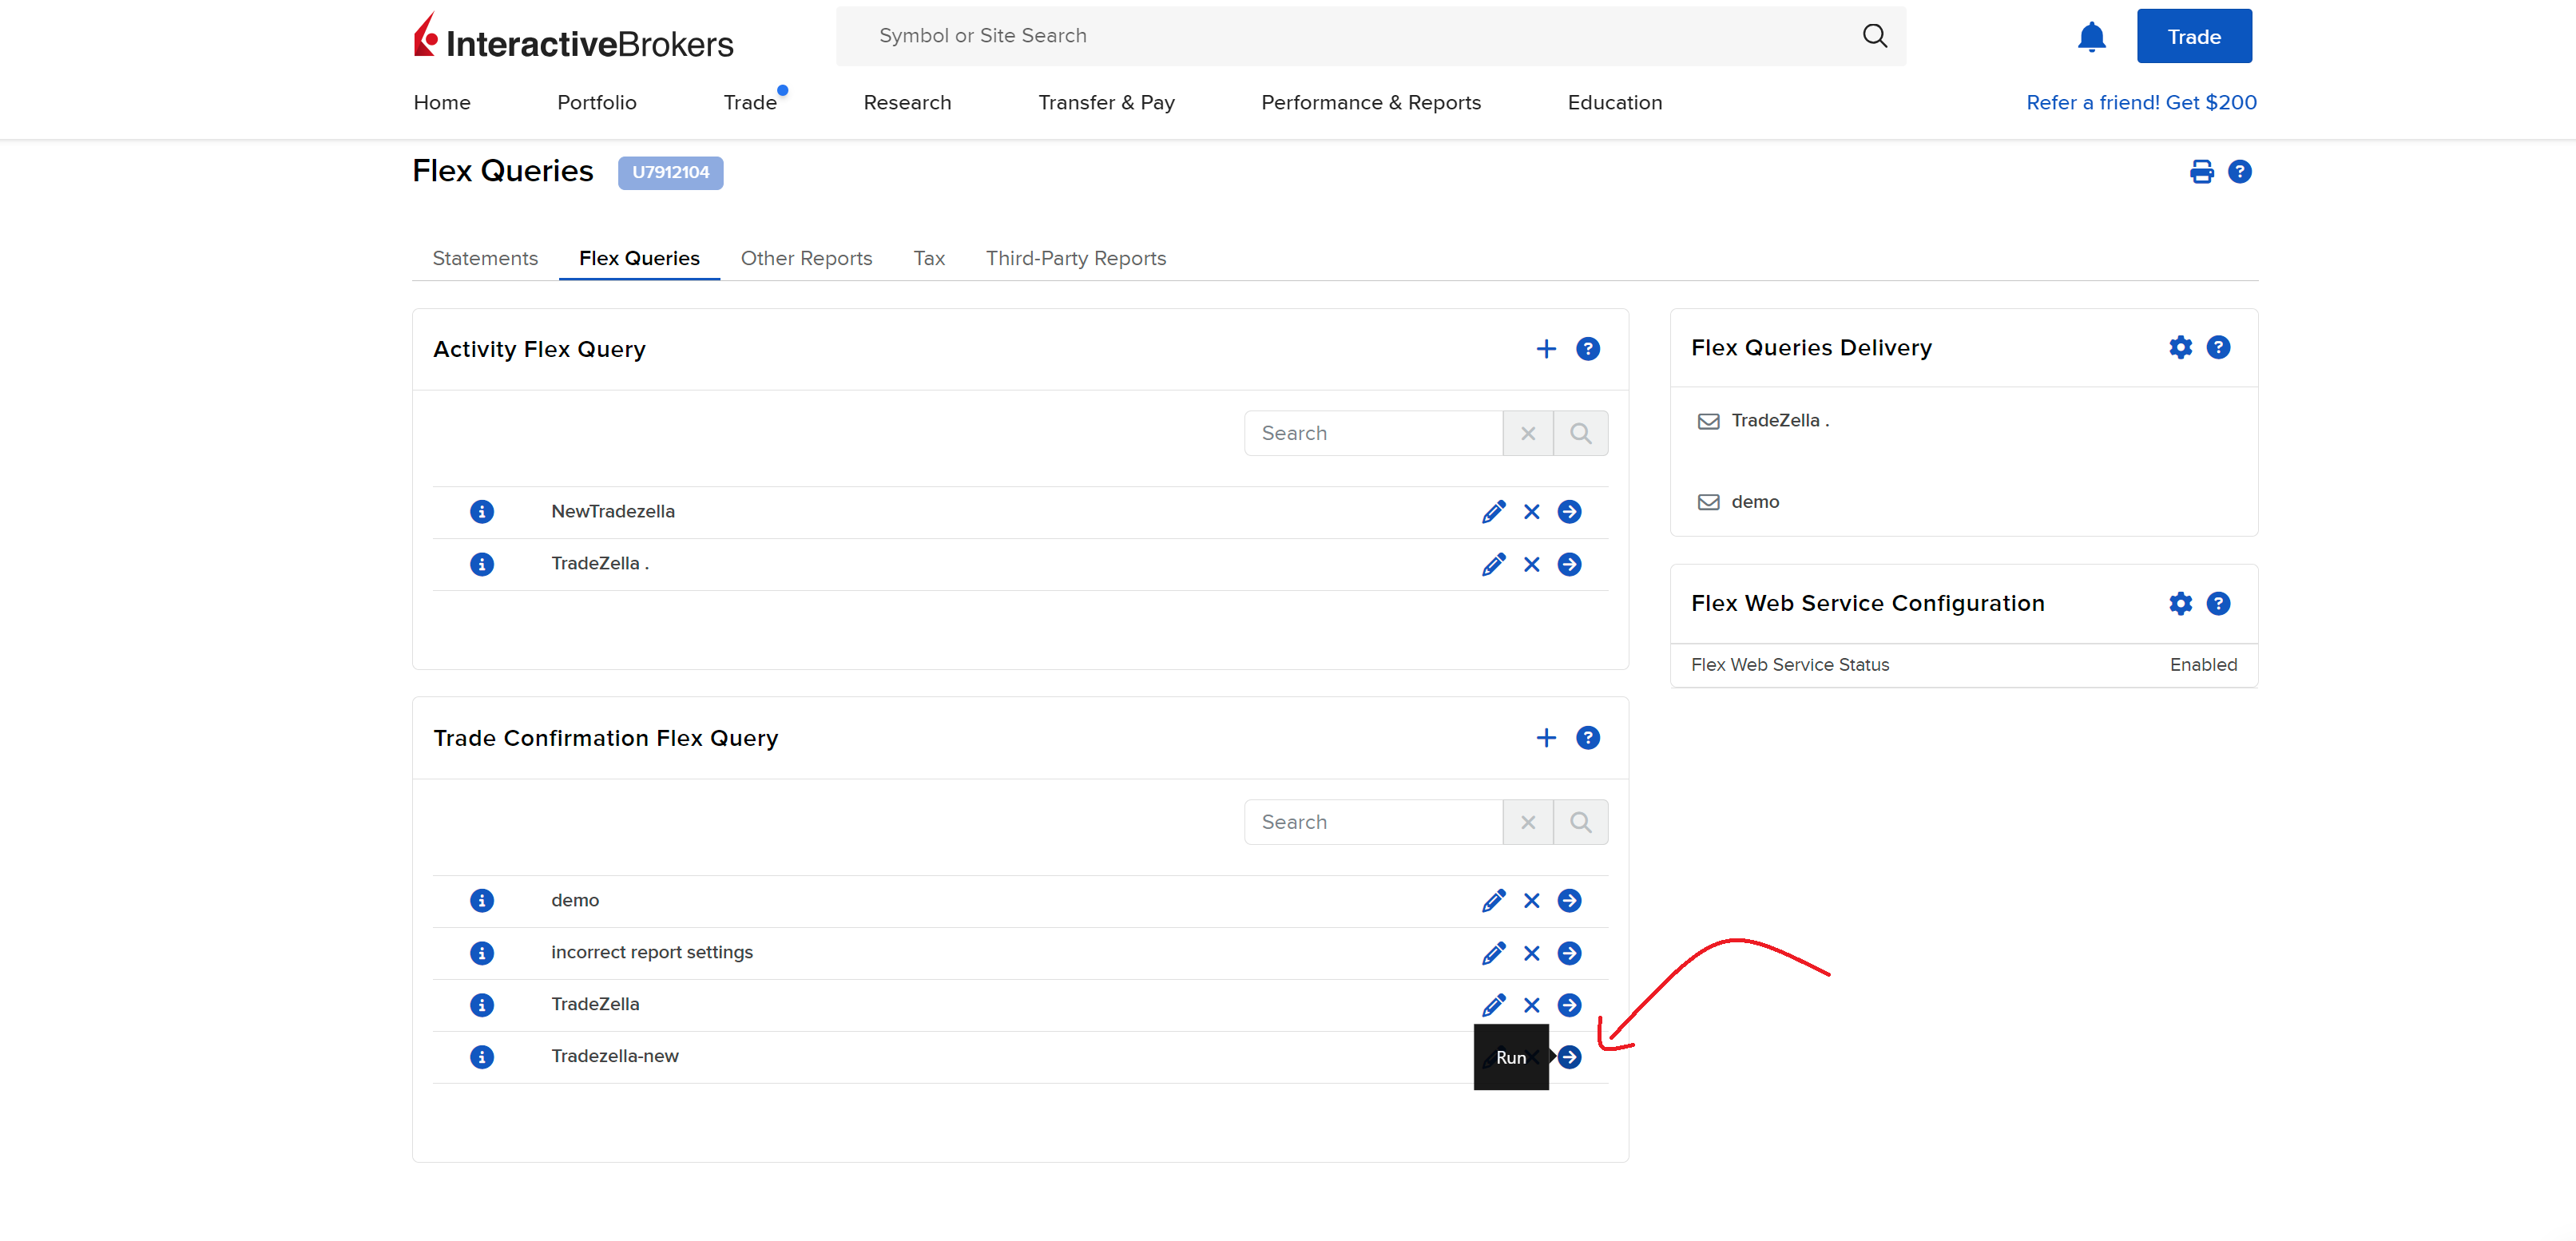Open notifications bell
Viewport: 2576px width, 1241px height.
pos(2091,37)
